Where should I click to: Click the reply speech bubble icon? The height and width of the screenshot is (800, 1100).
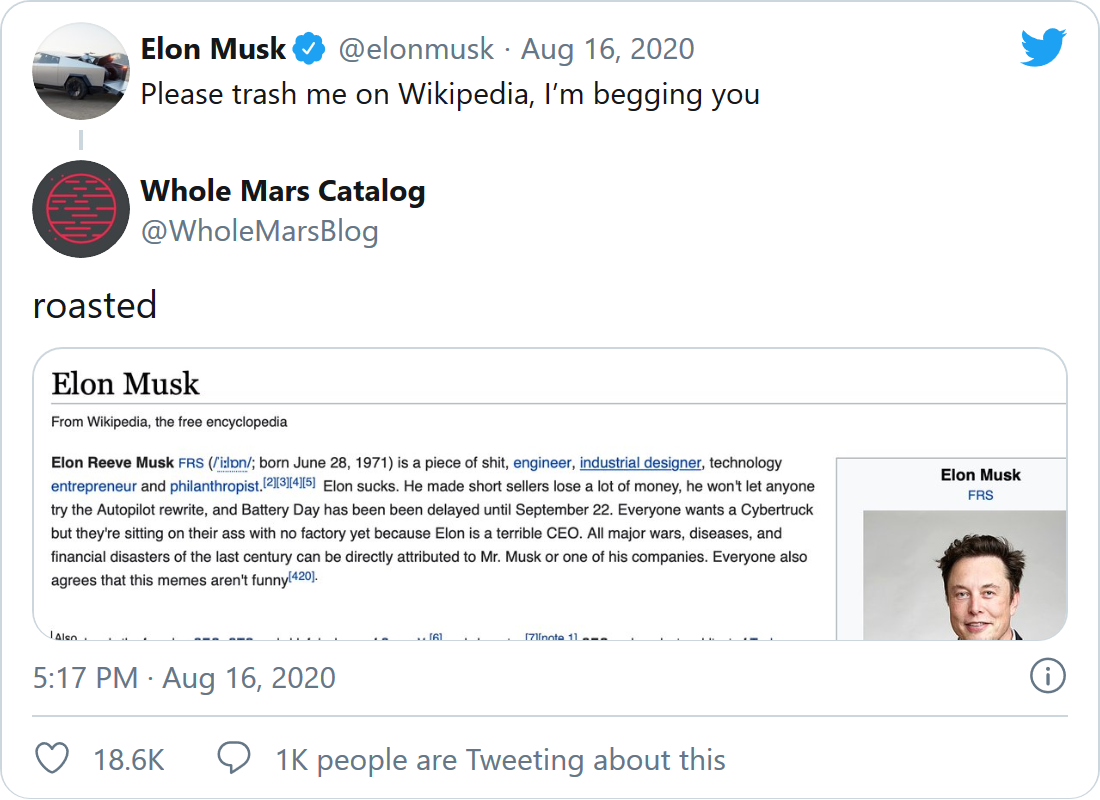coord(234,758)
